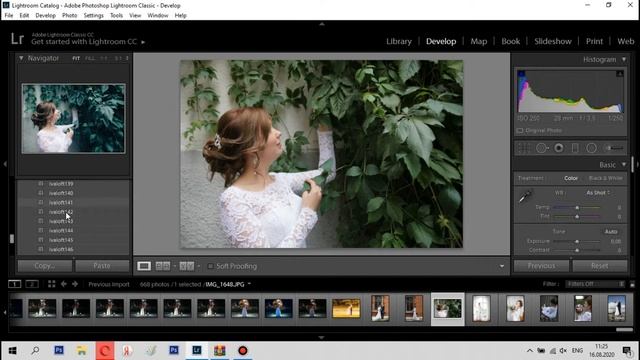Open Lightroom icon in the taskbar
Viewport: 640px width, 360px height.
[x=197, y=351]
